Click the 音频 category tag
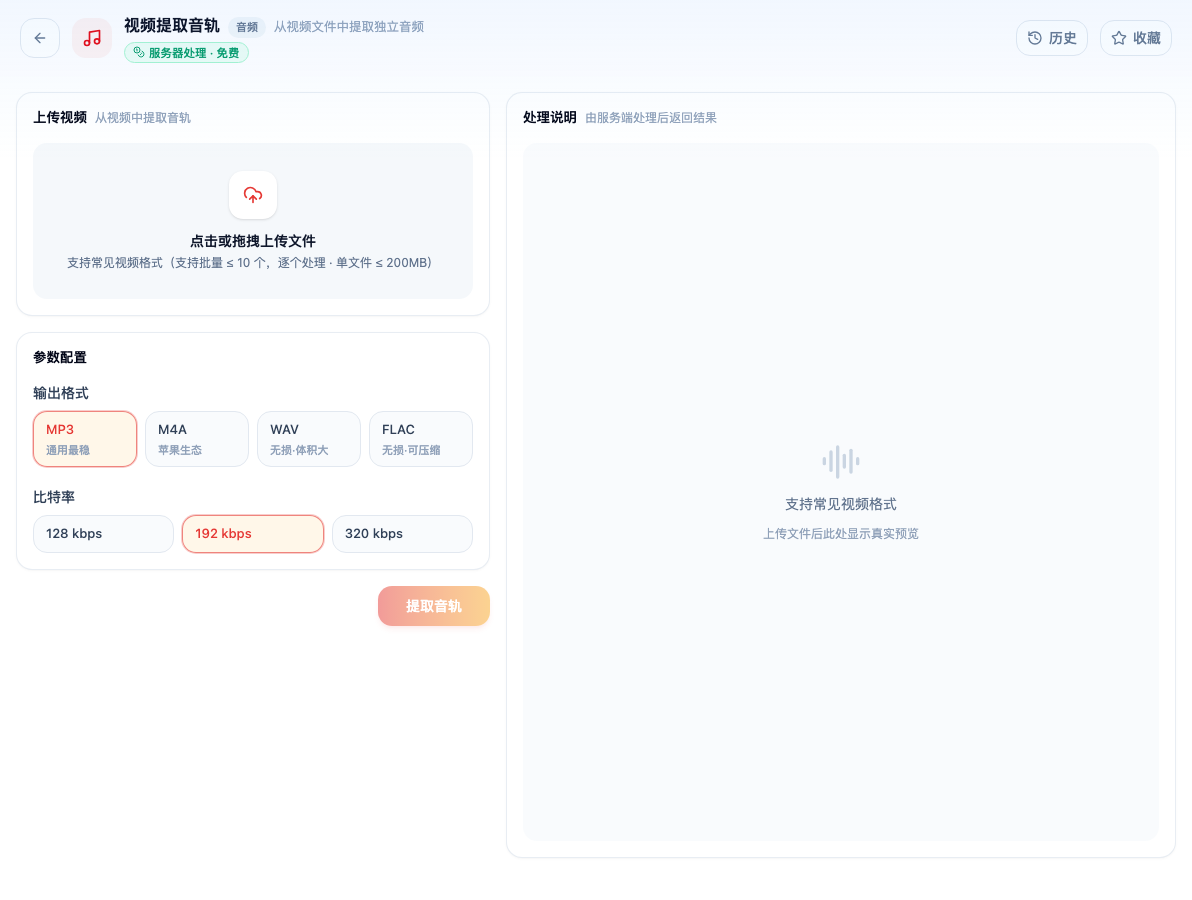The height and width of the screenshot is (900, 1192). pyautogui.click(x=247, y=27)
